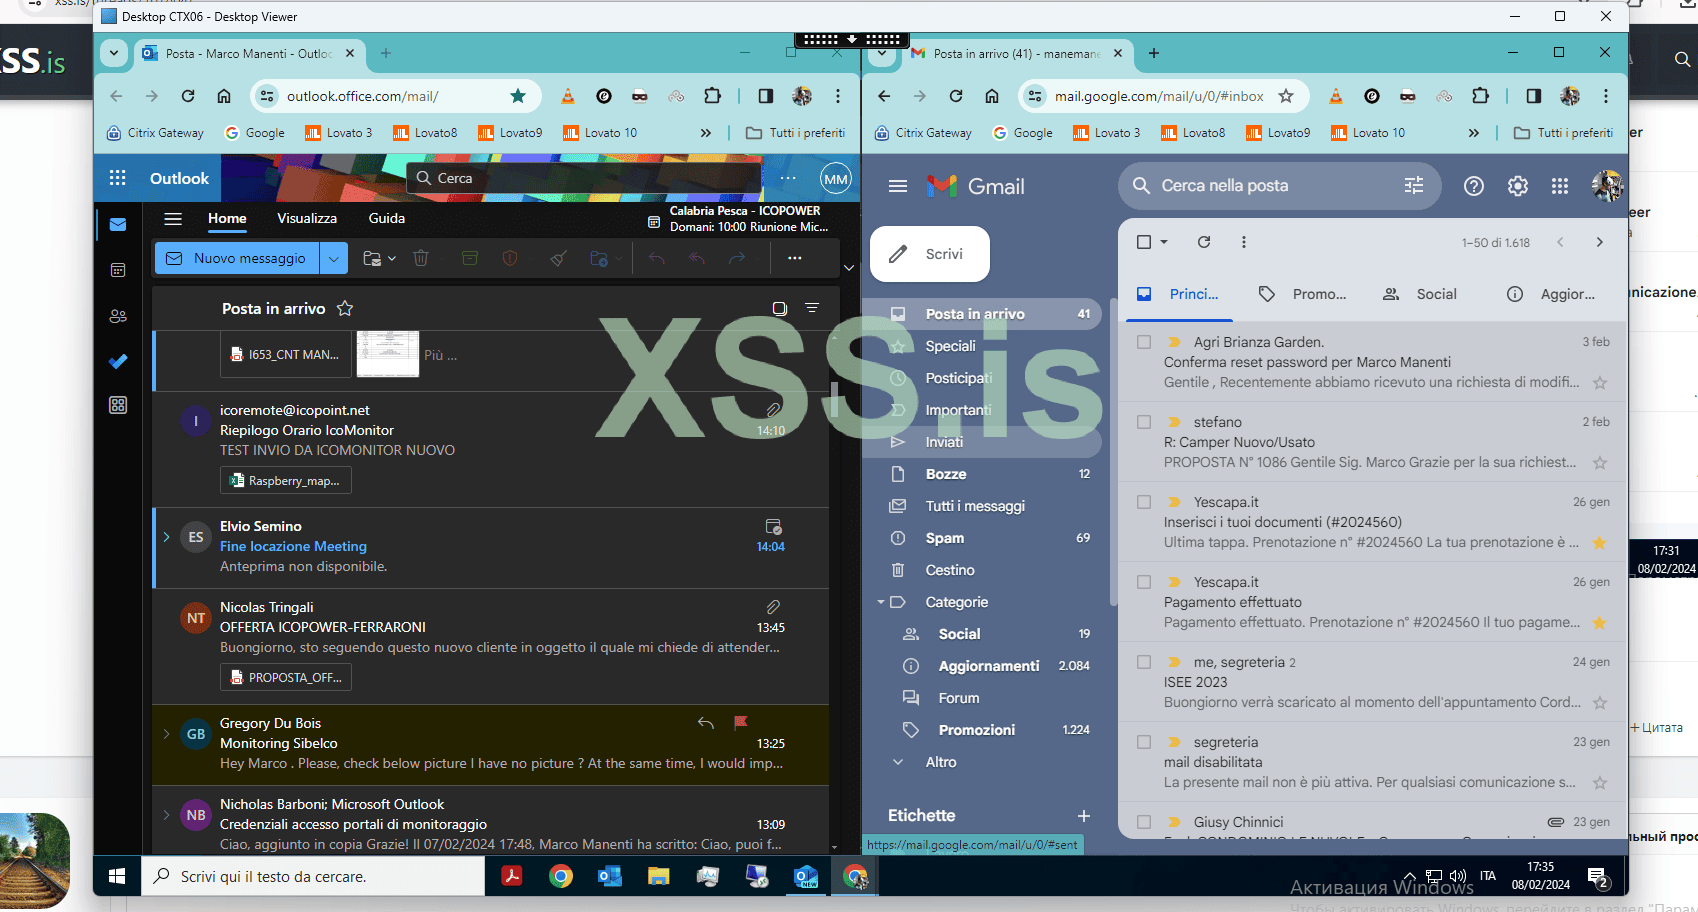Open Gmail Promozioni inbox tab
Image resolution: width=1698 pixels, height=912 pixels.
[x=1302, y=294]
